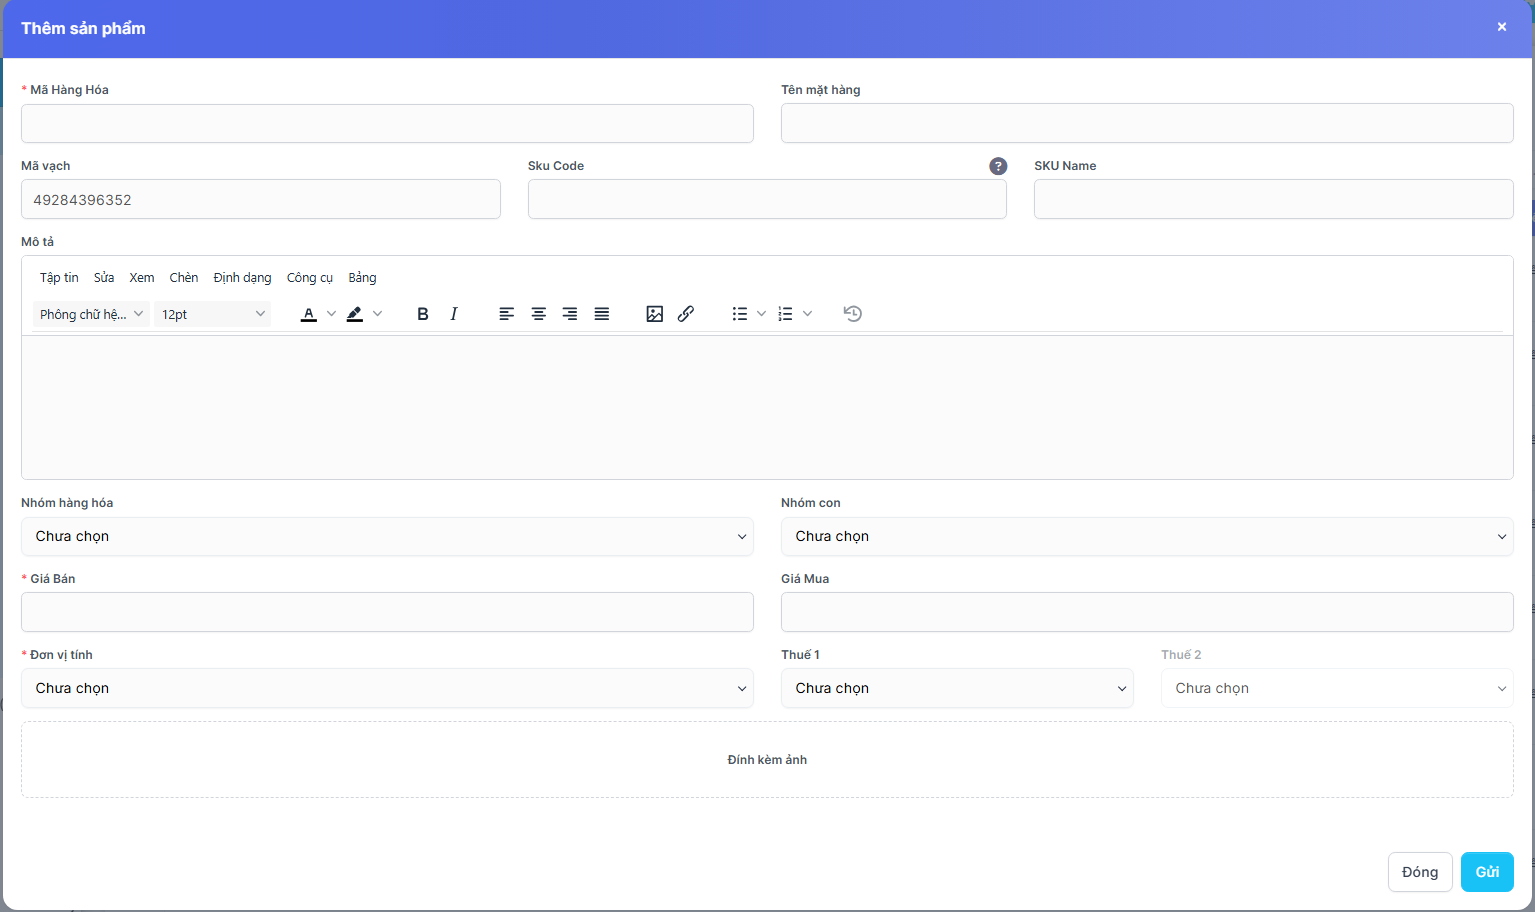Screen dimensions: 1535x912
Task: Insert a link using the link icon
Action: (686, 314)
